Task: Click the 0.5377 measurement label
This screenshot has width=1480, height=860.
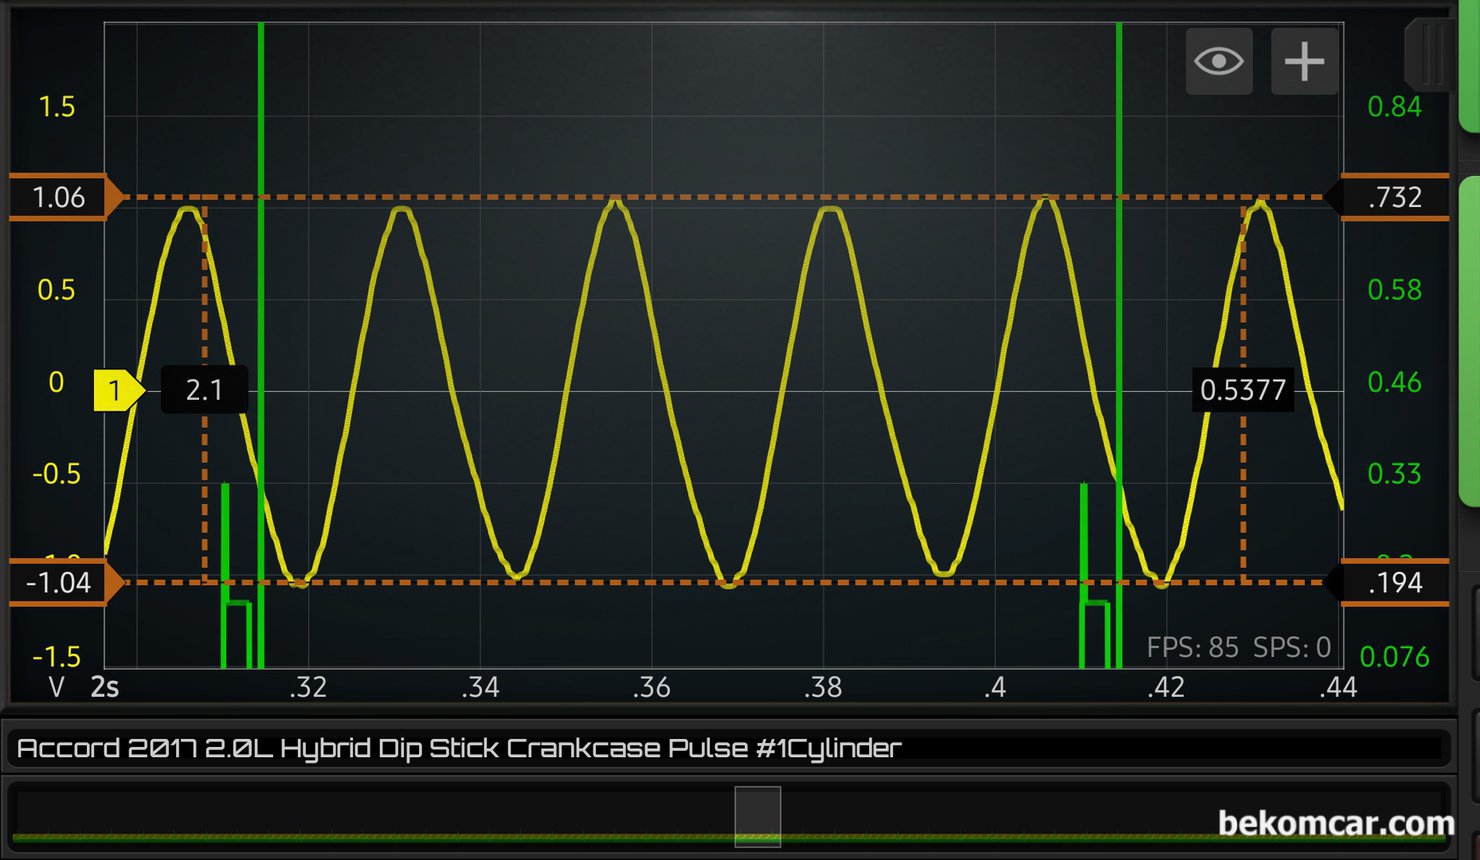Action: click(x=1242, y=390)
